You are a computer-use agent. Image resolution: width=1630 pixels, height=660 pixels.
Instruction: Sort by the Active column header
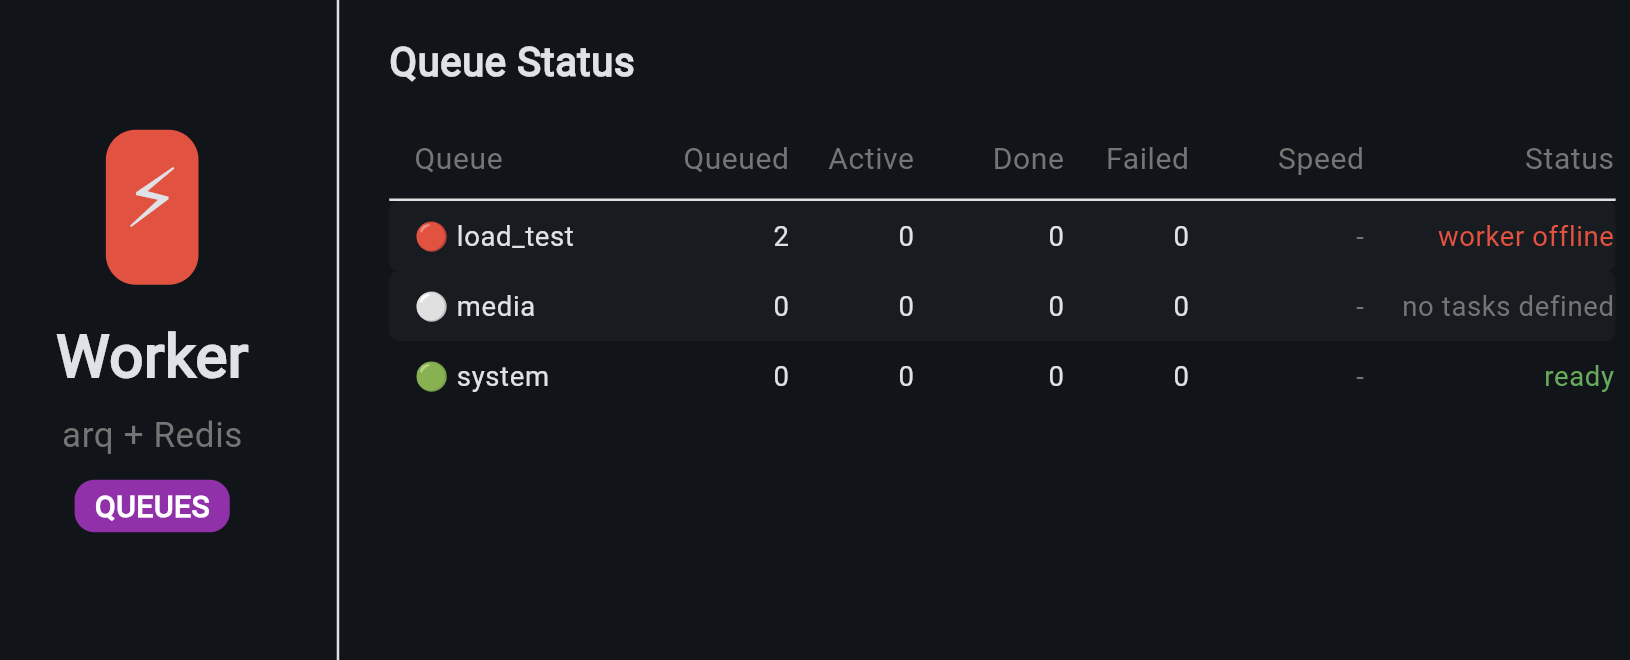[x=871, y=159]
